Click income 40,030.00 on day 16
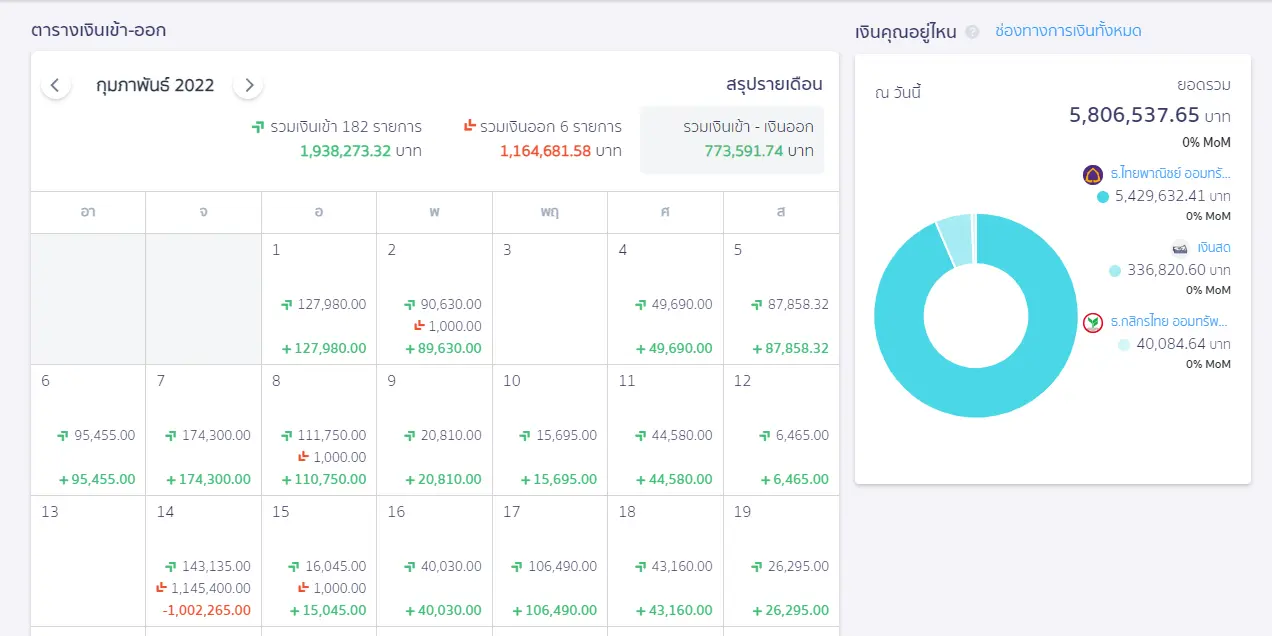The height and width of the screenshot is (636, 1272). [x=451, y=566]
